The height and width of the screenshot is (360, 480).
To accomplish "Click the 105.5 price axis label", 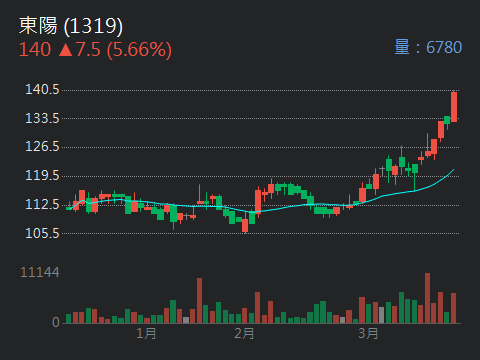I will tap(42, 233).
